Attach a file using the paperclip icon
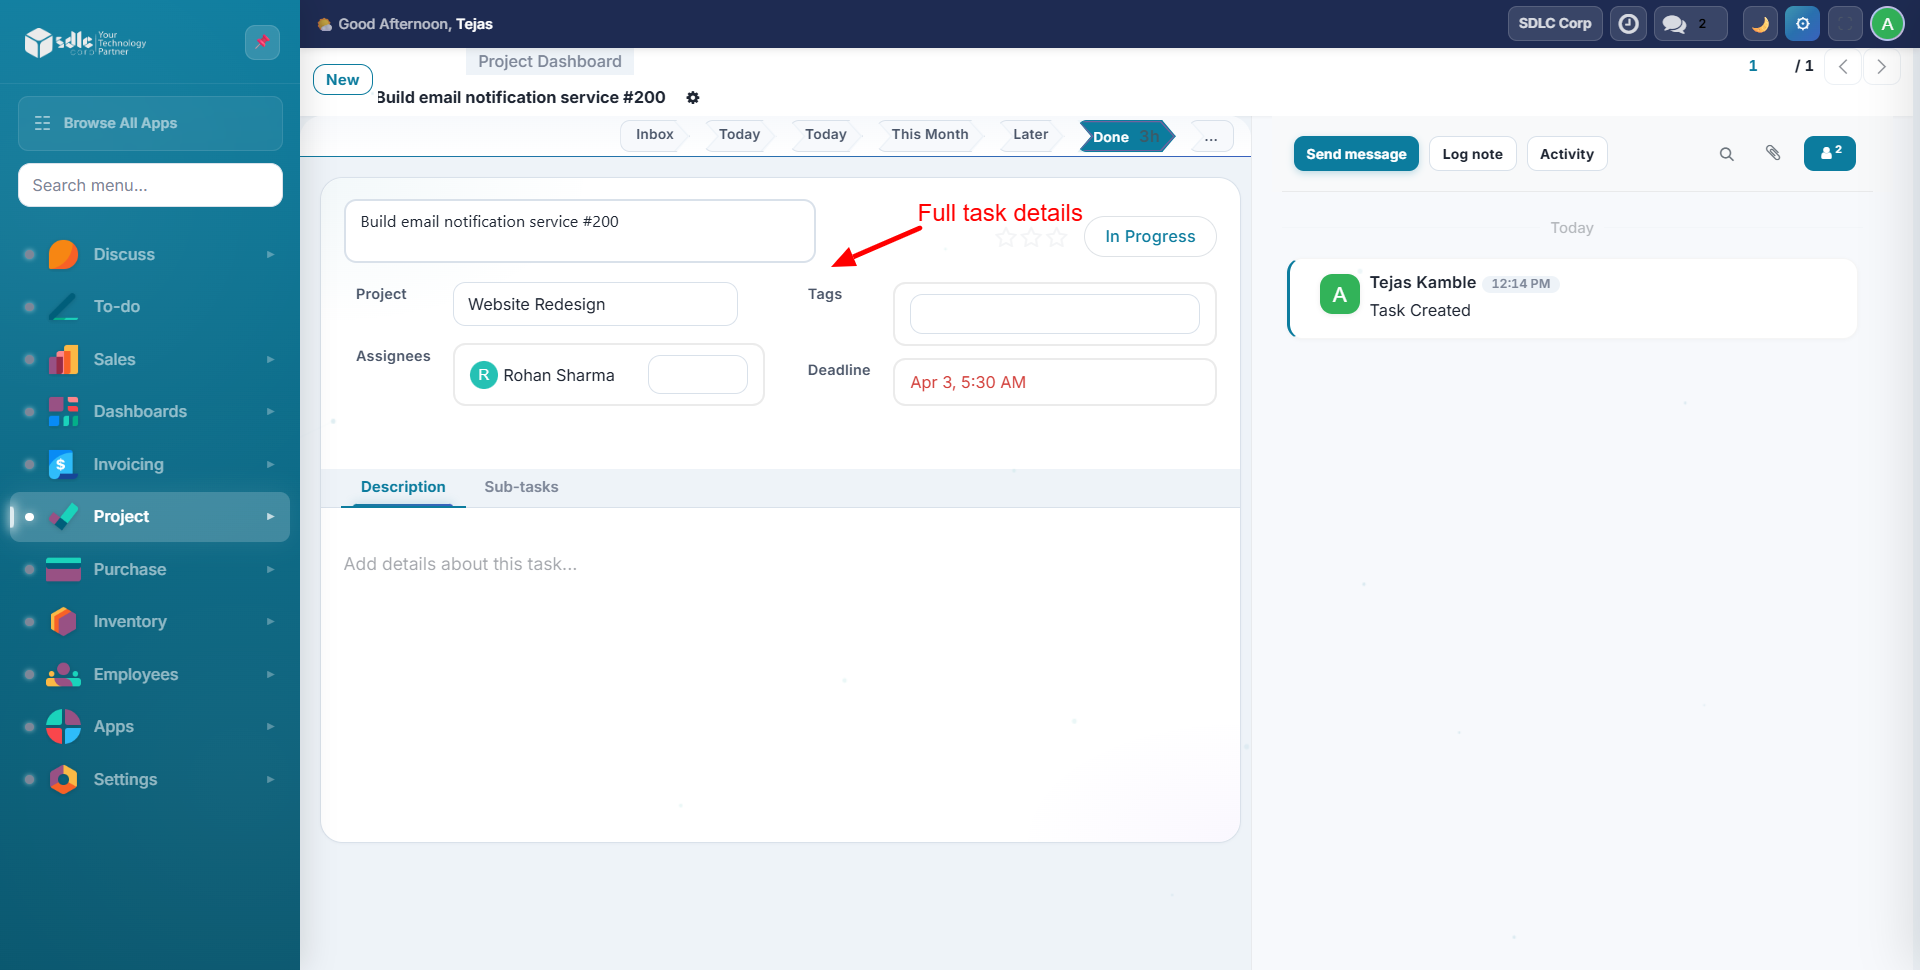Image resolution: width=1920 pixels, height=970 pixels. tap(1773, 154)
